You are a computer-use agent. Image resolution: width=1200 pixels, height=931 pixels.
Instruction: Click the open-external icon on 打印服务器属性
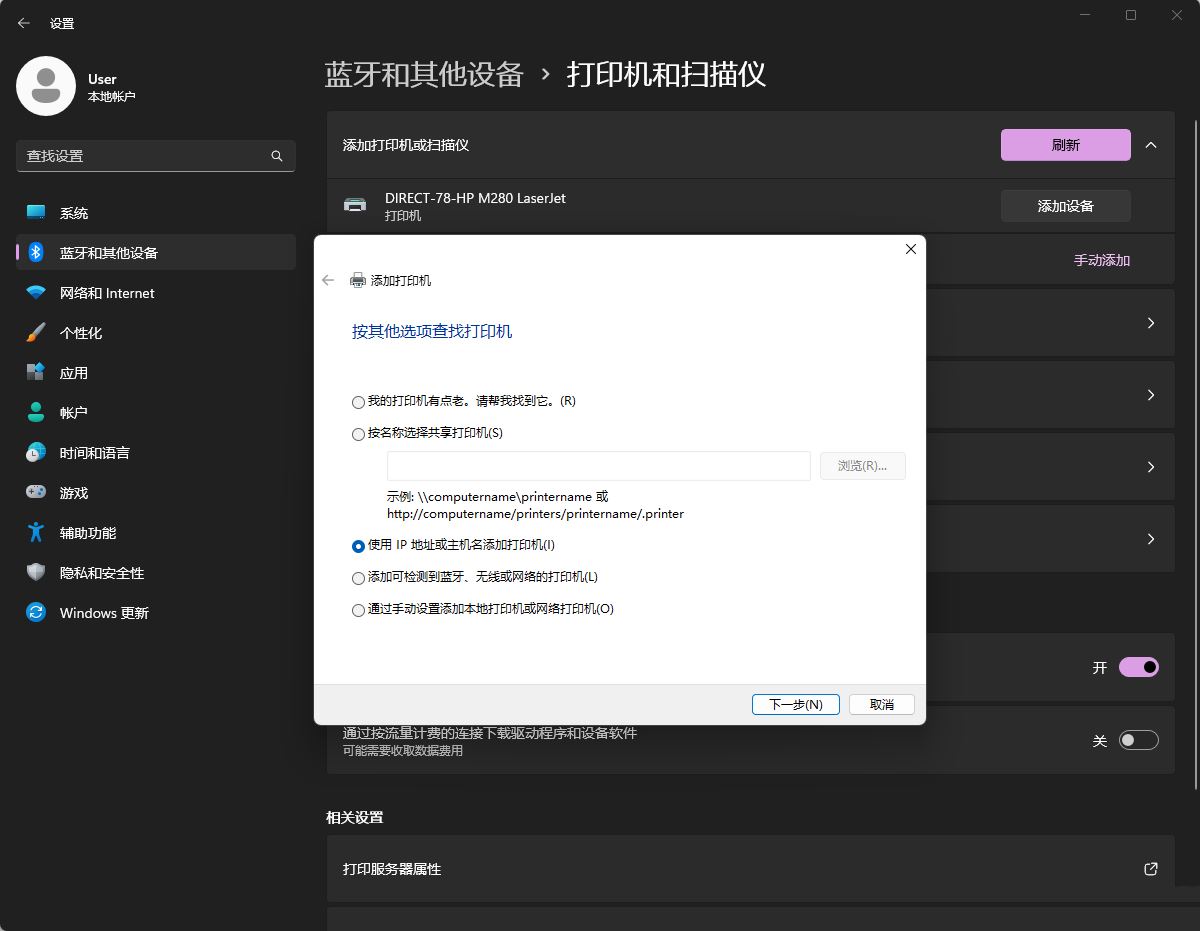click(1150, 869)
